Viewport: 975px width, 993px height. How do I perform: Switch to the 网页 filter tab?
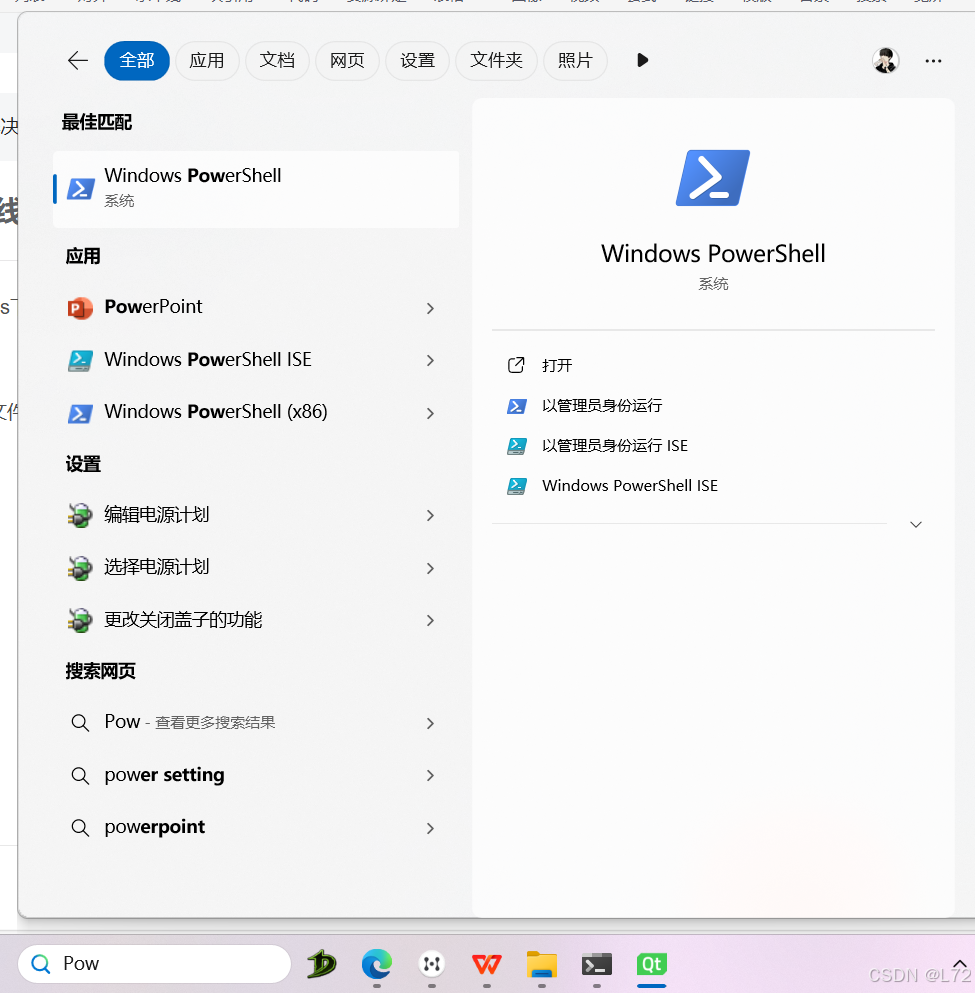tap(348, 61)
